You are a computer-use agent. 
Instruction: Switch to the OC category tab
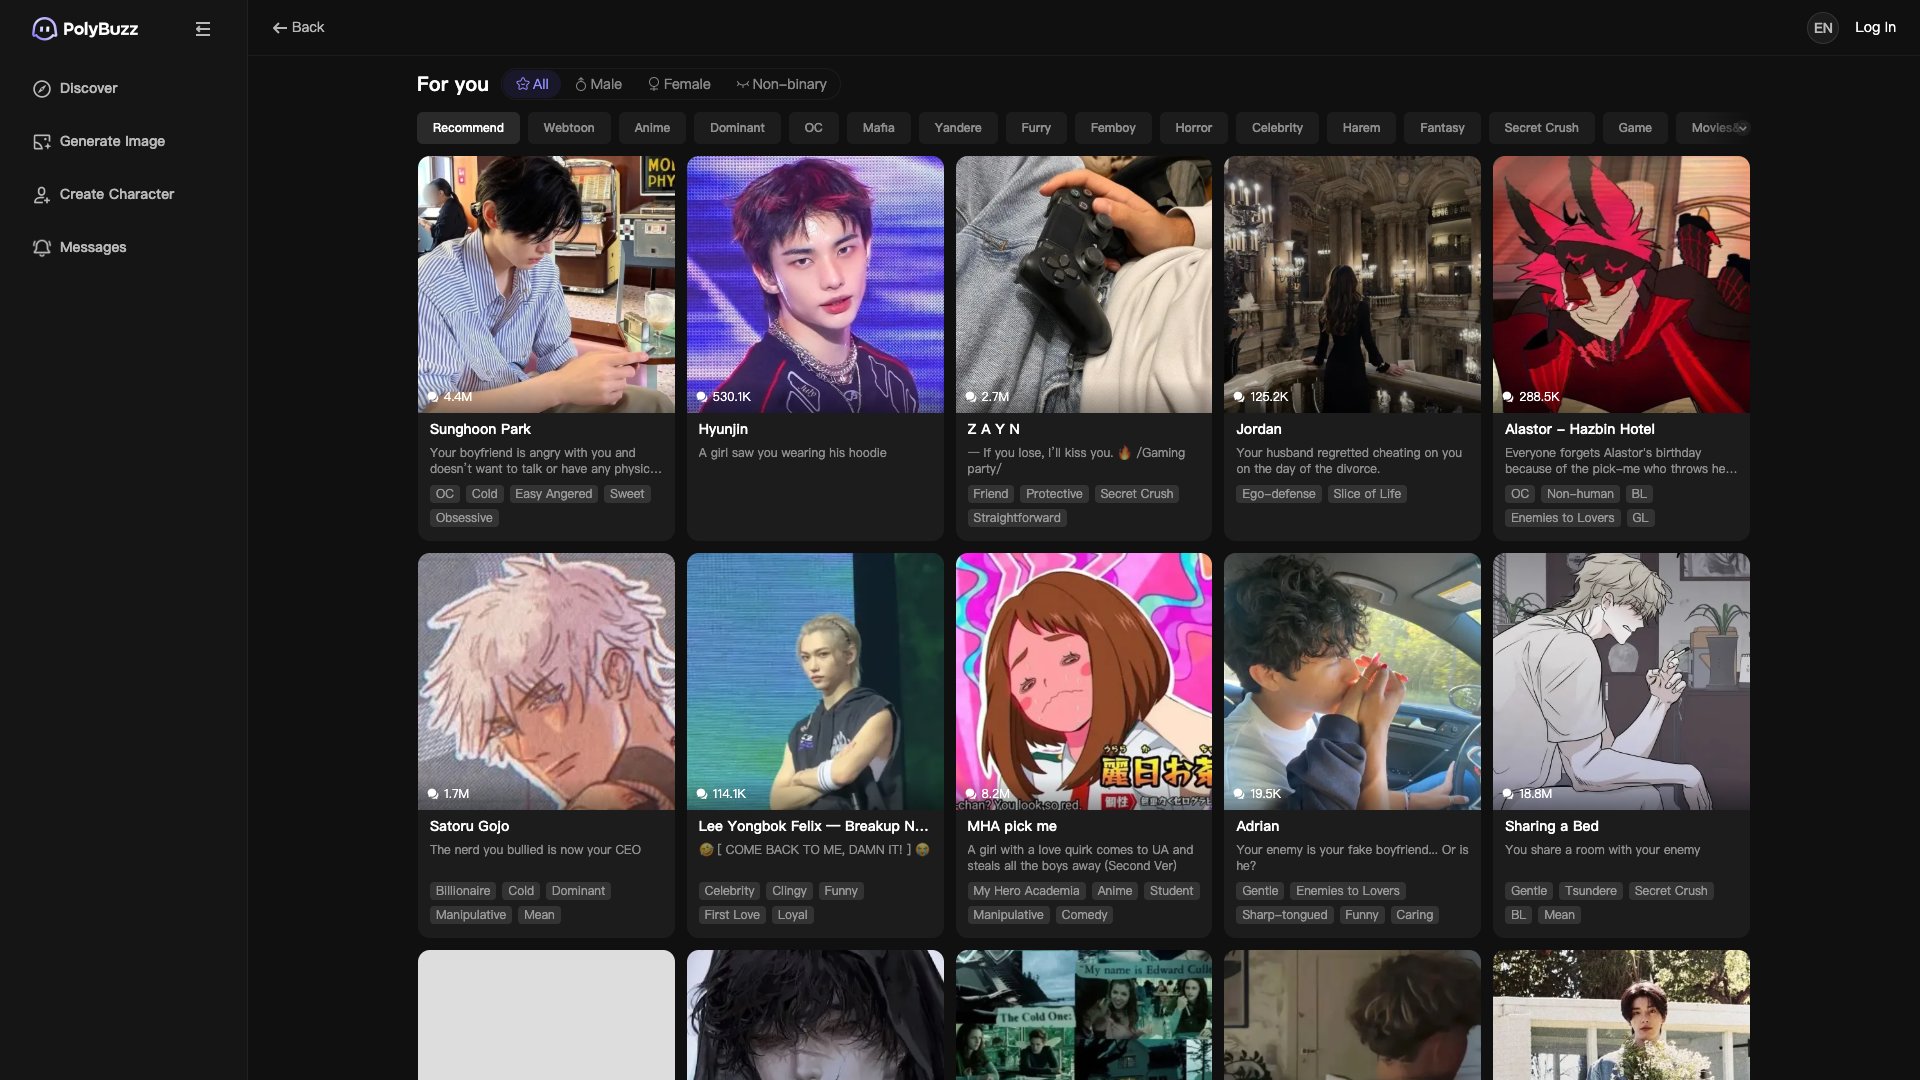(814, 128)
